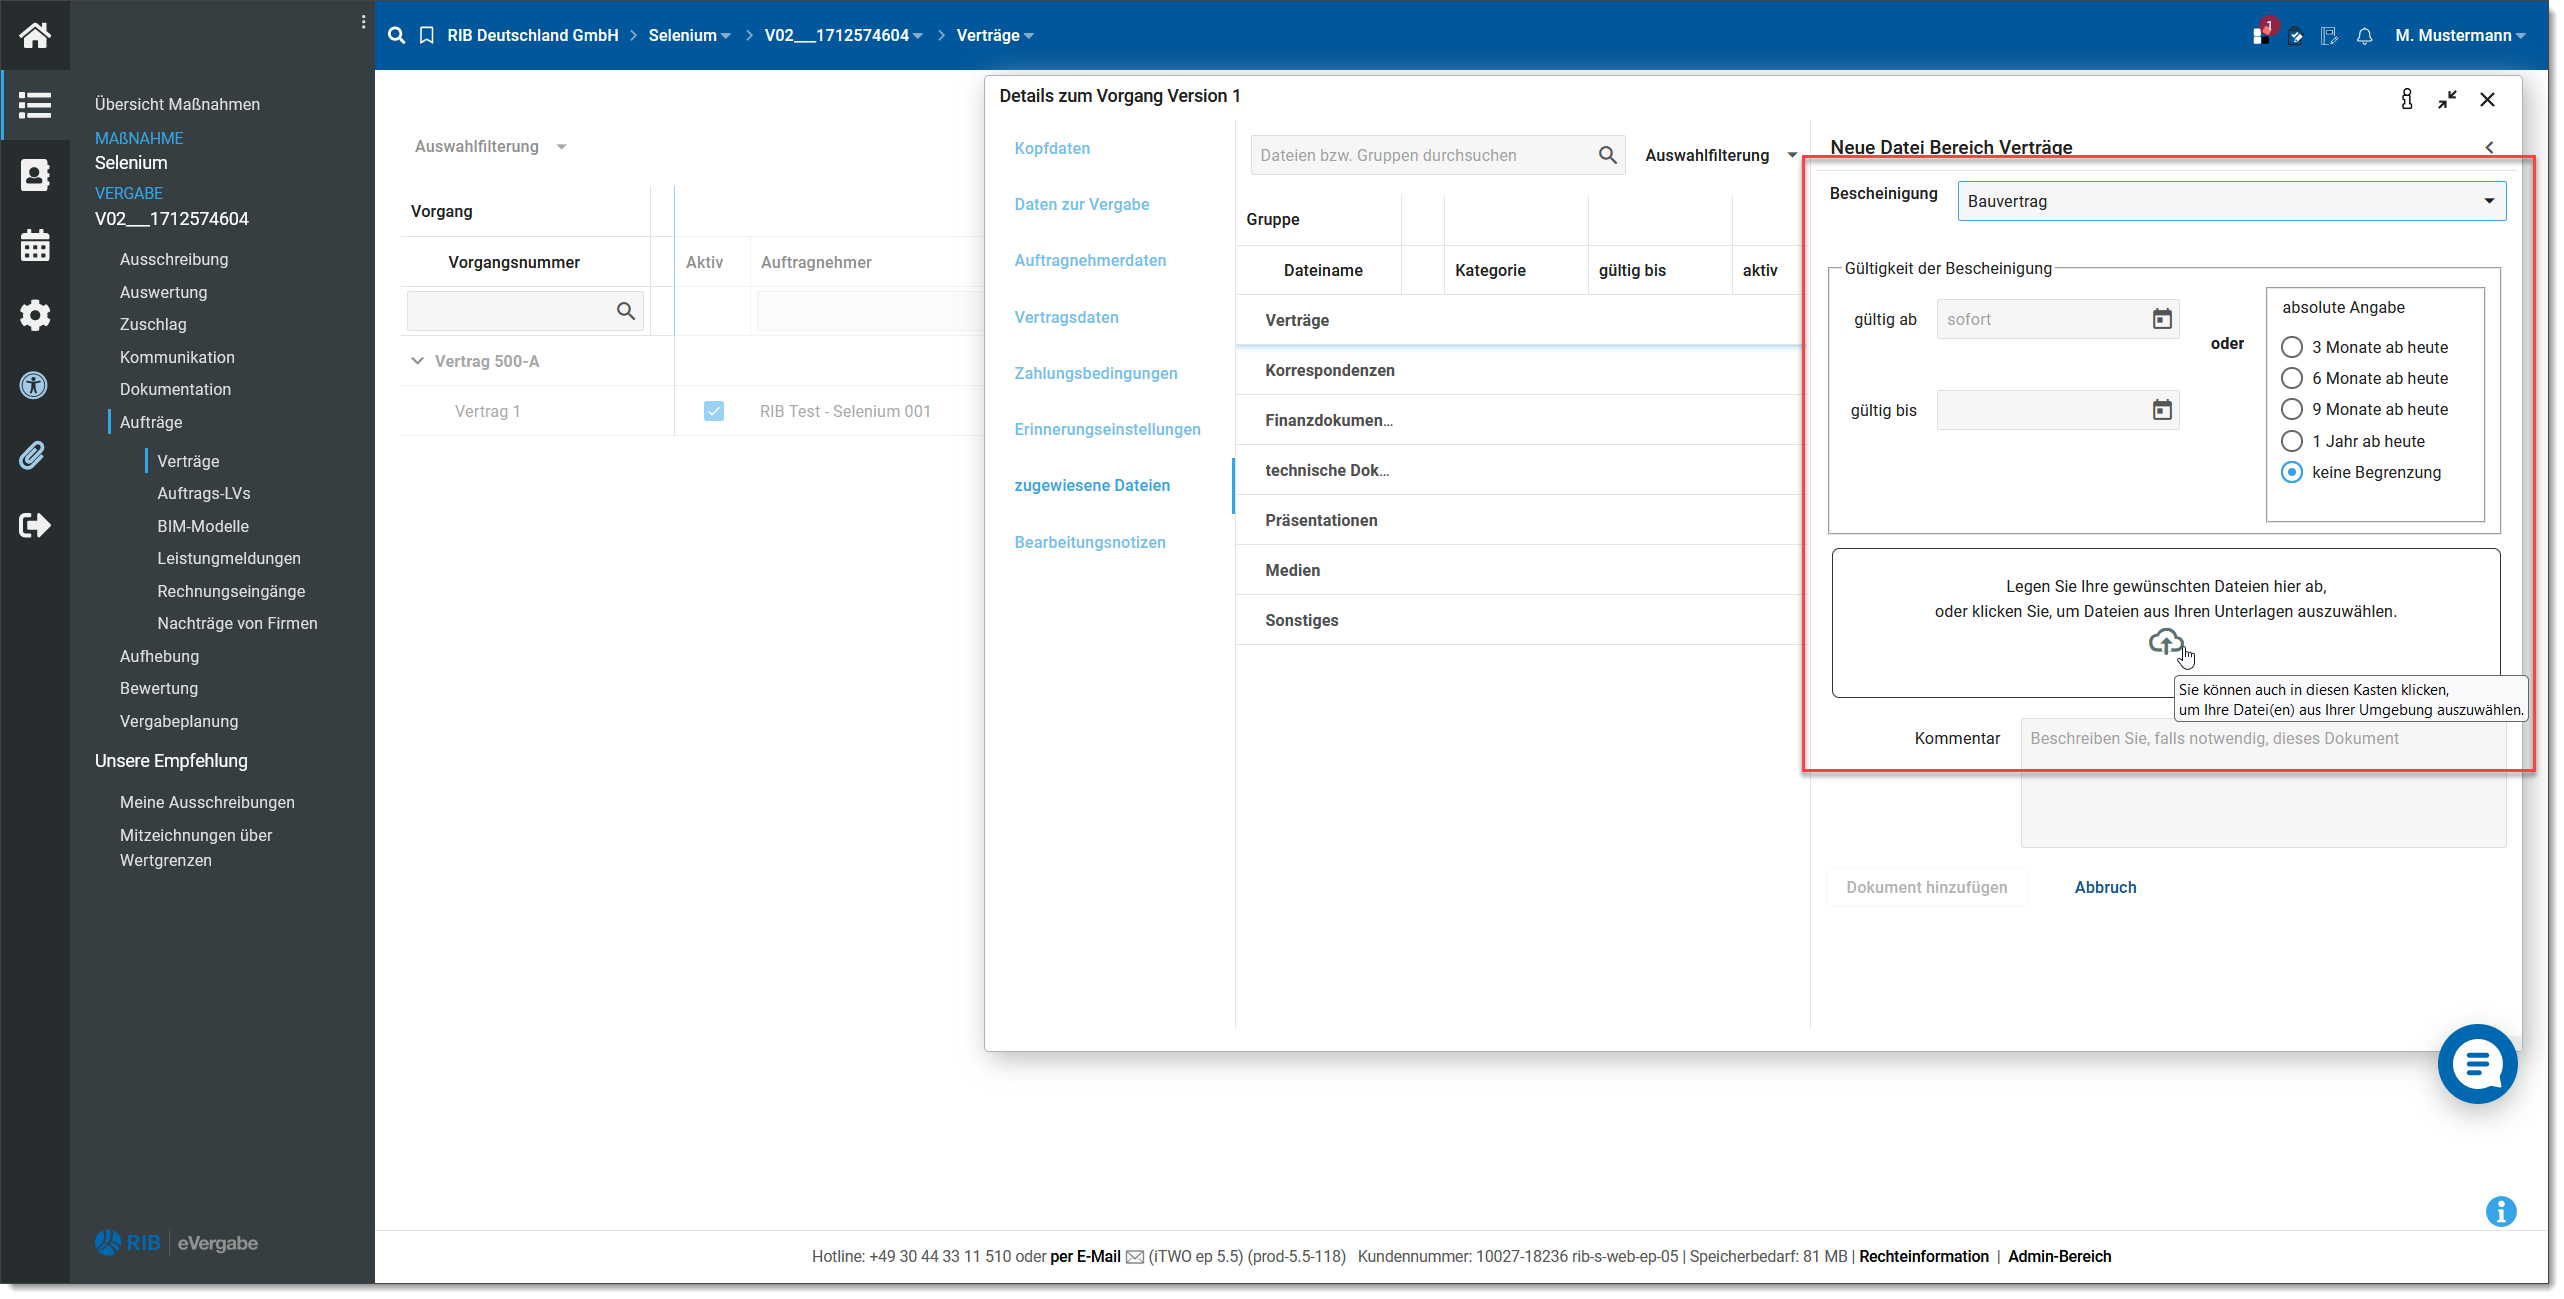Open the apps icon with red badge

[x=2261, y=34]
